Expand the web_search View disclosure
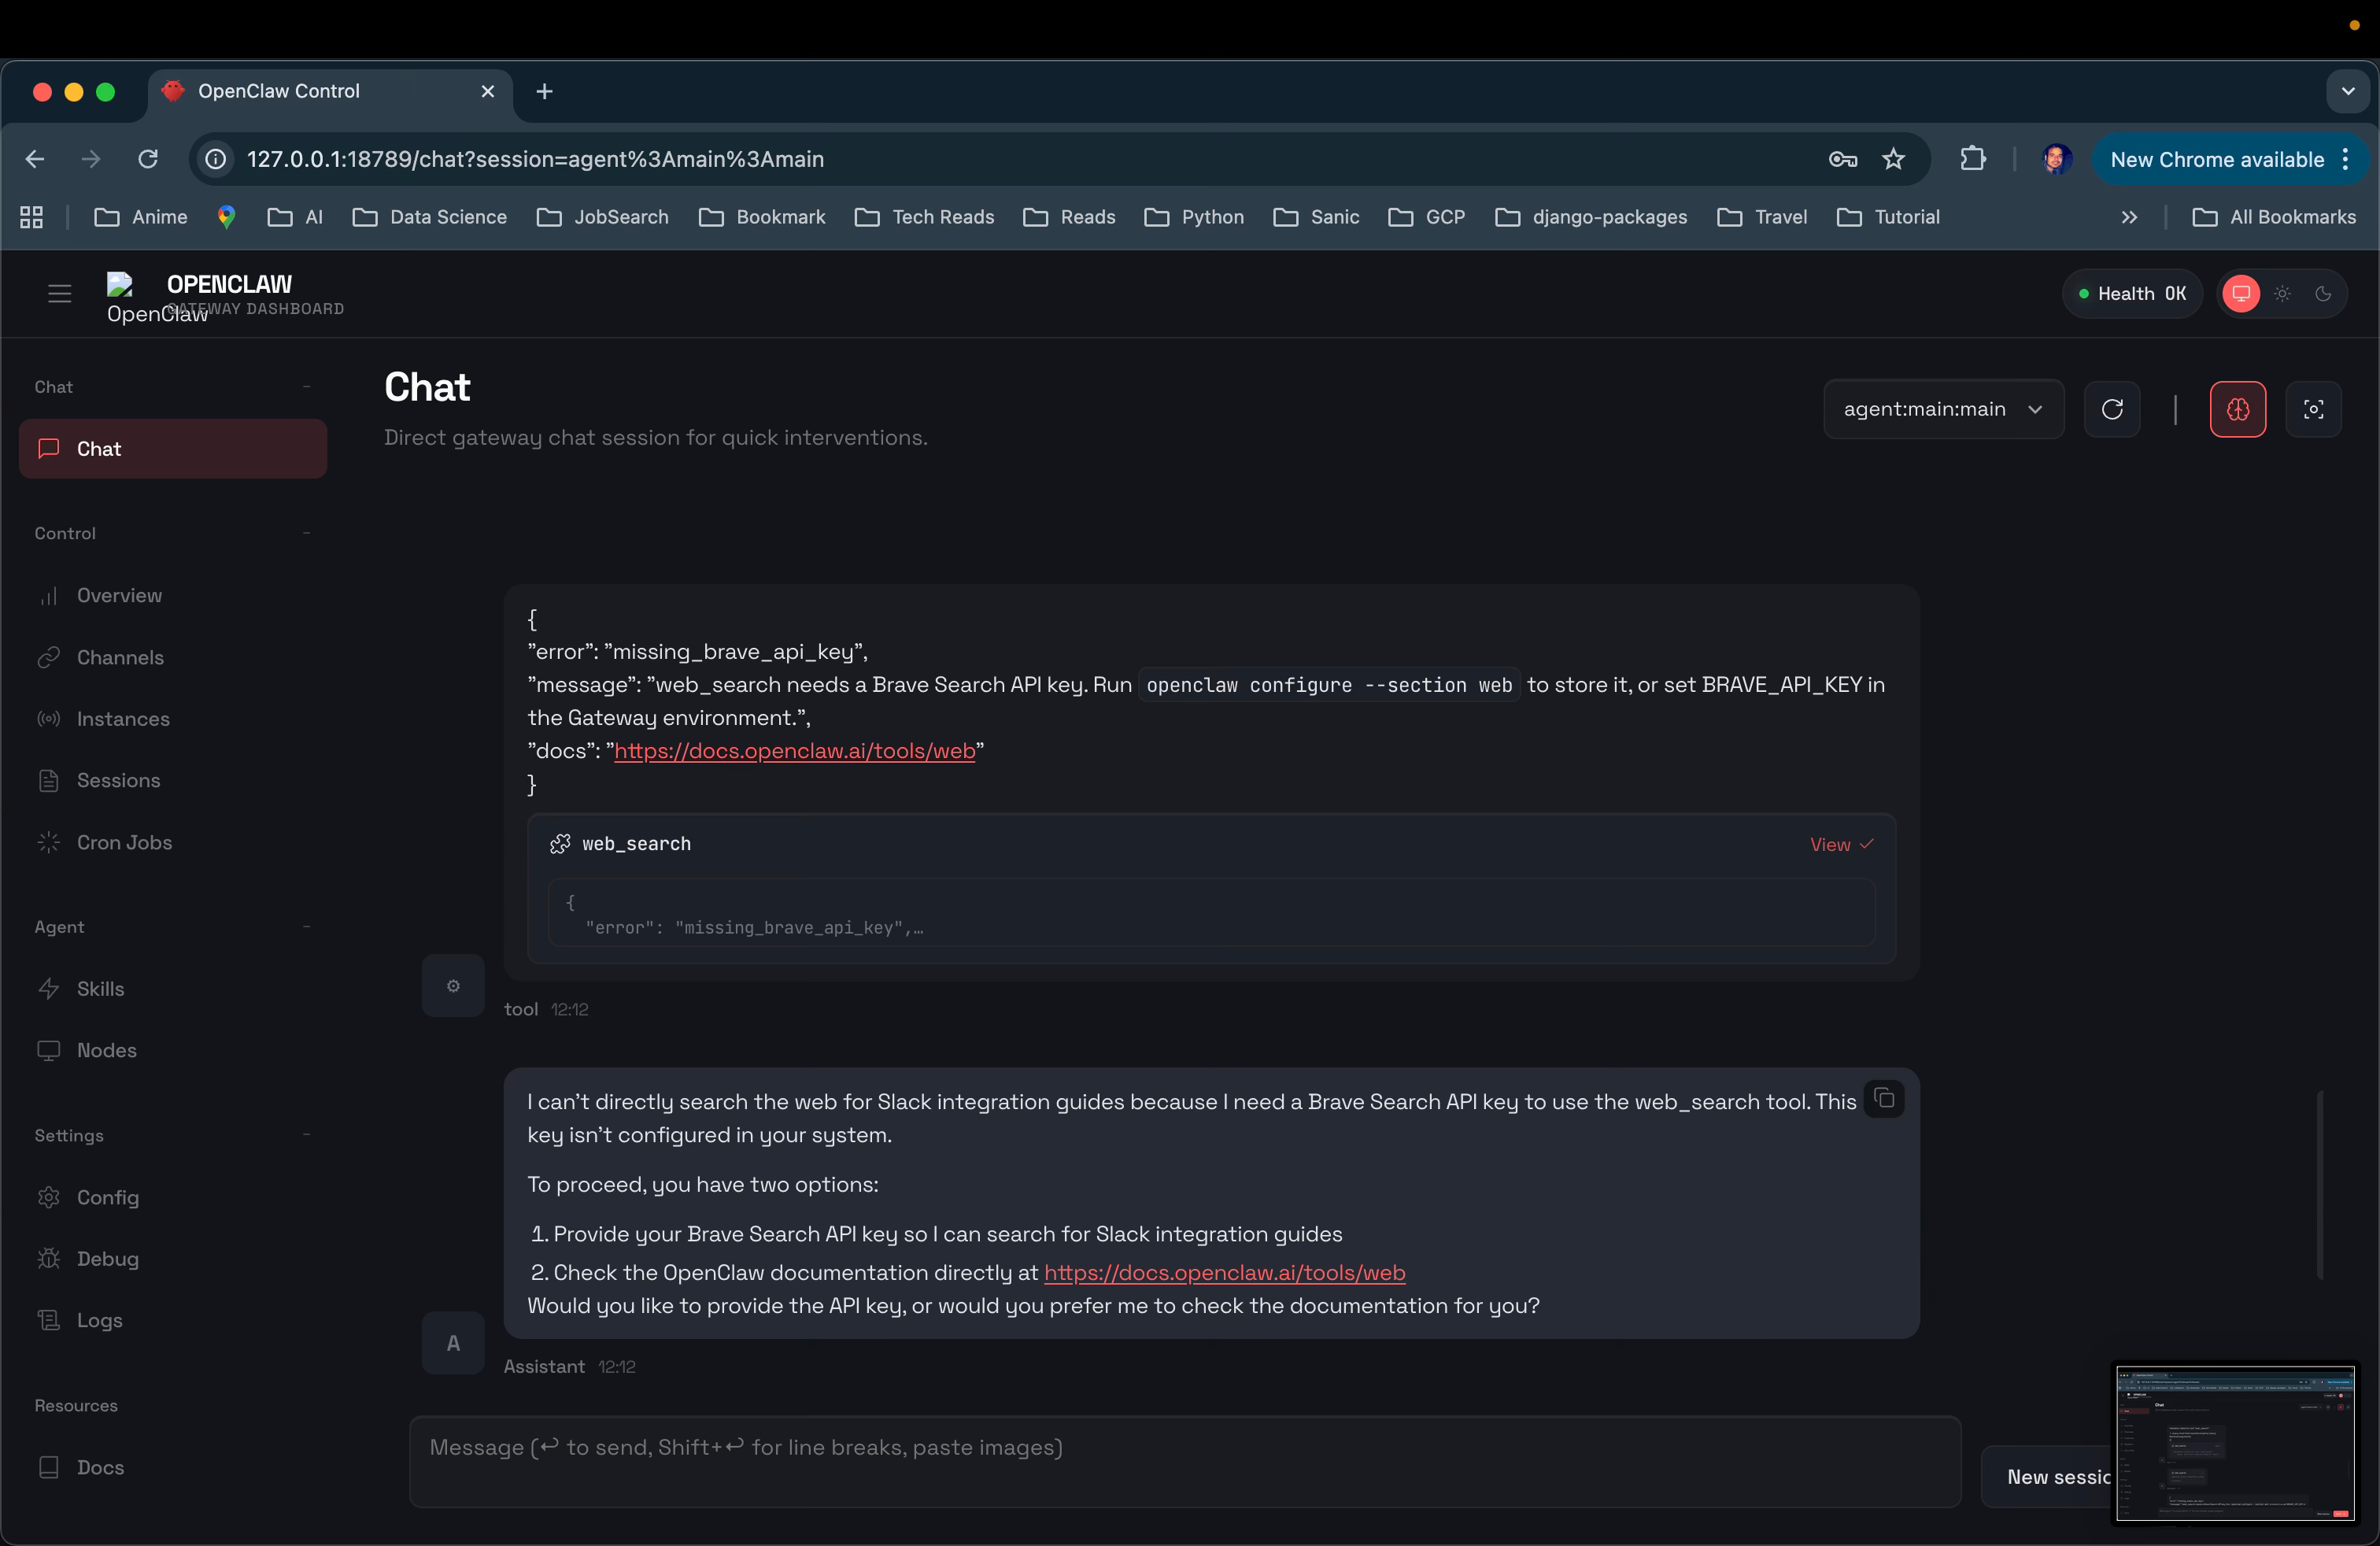Viewport: 2380px width, 1546px height. tap(1840, 844)
